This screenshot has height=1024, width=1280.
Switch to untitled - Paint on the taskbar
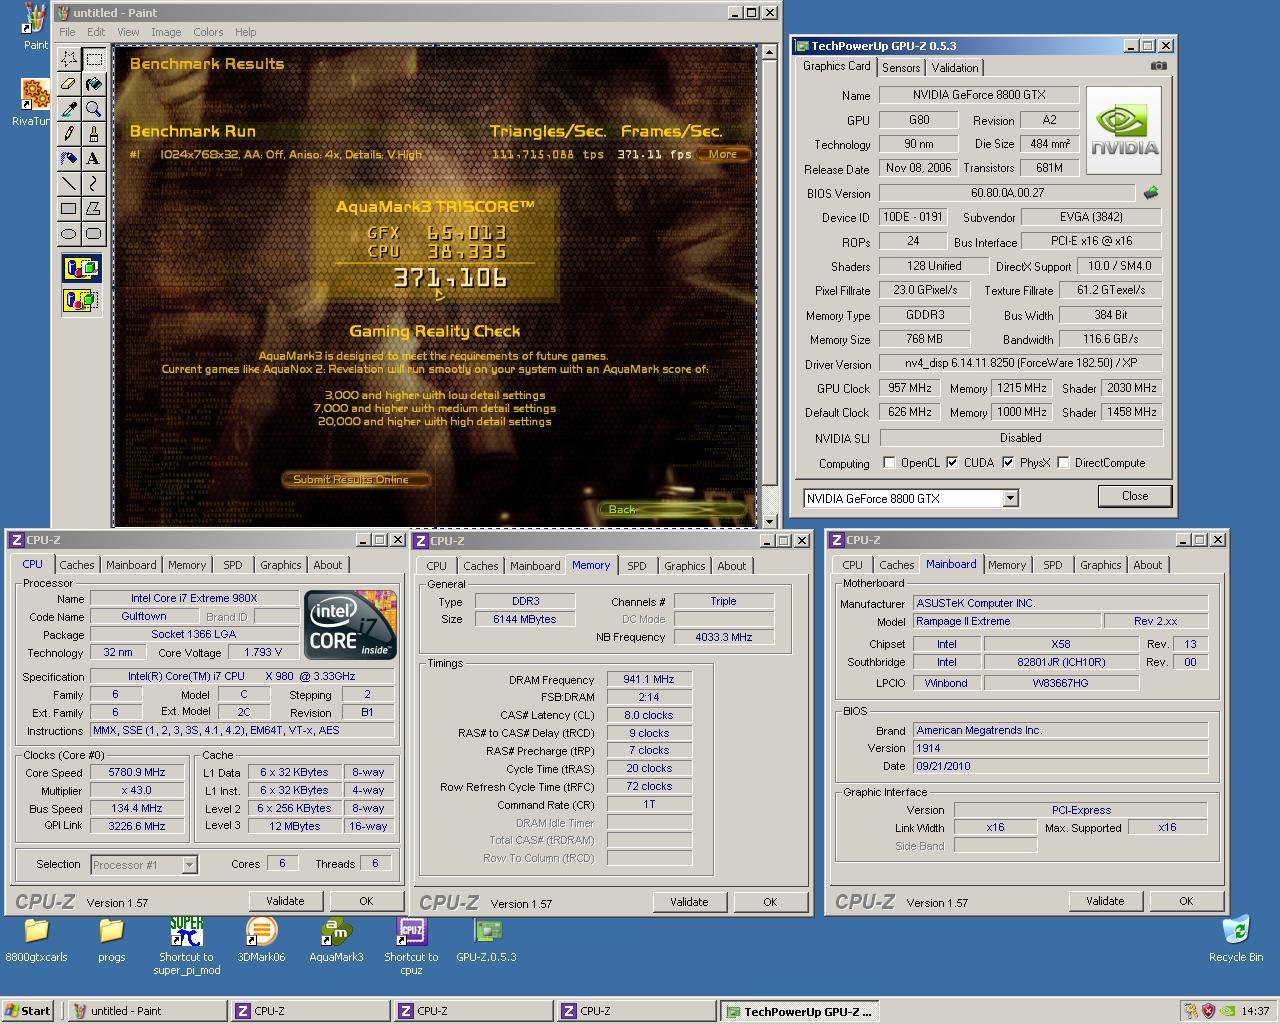(x=147, y=1011)
